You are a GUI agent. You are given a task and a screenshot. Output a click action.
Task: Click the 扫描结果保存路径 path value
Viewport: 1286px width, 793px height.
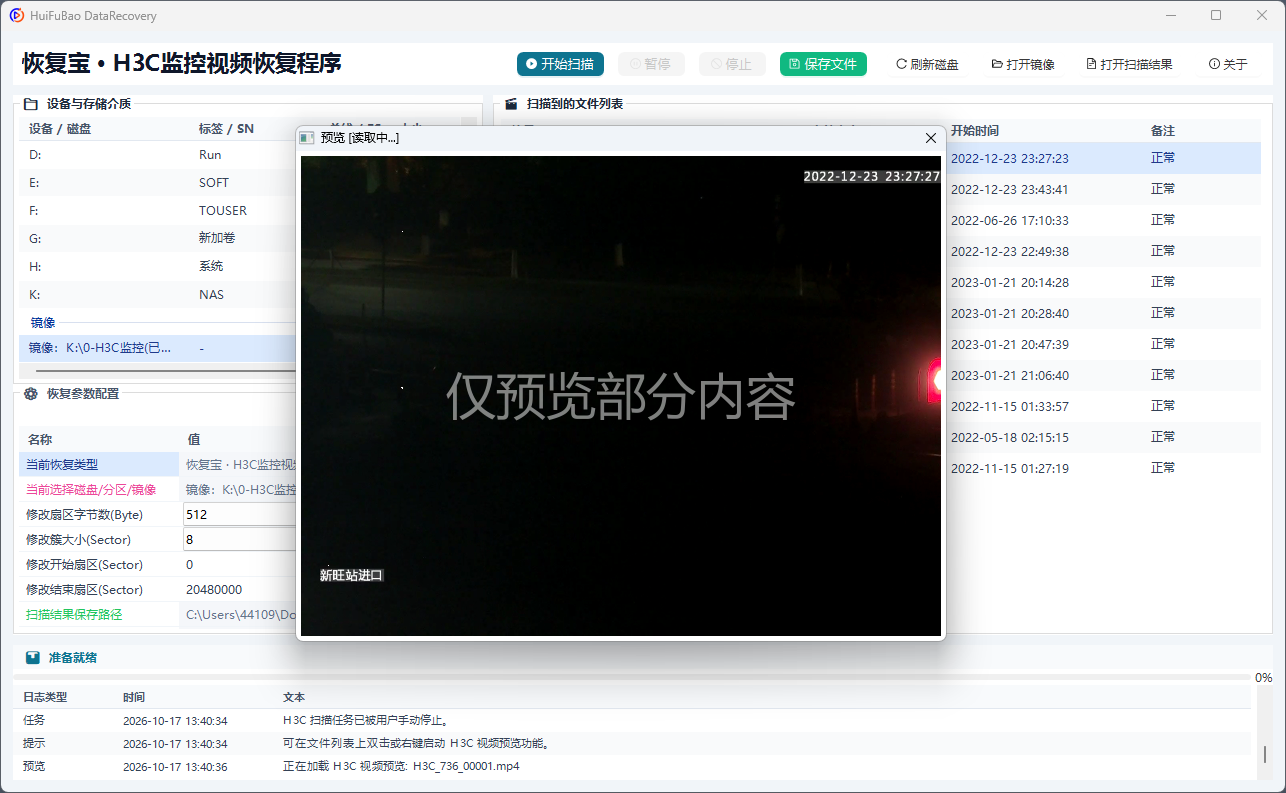click(x=241, y=615)
